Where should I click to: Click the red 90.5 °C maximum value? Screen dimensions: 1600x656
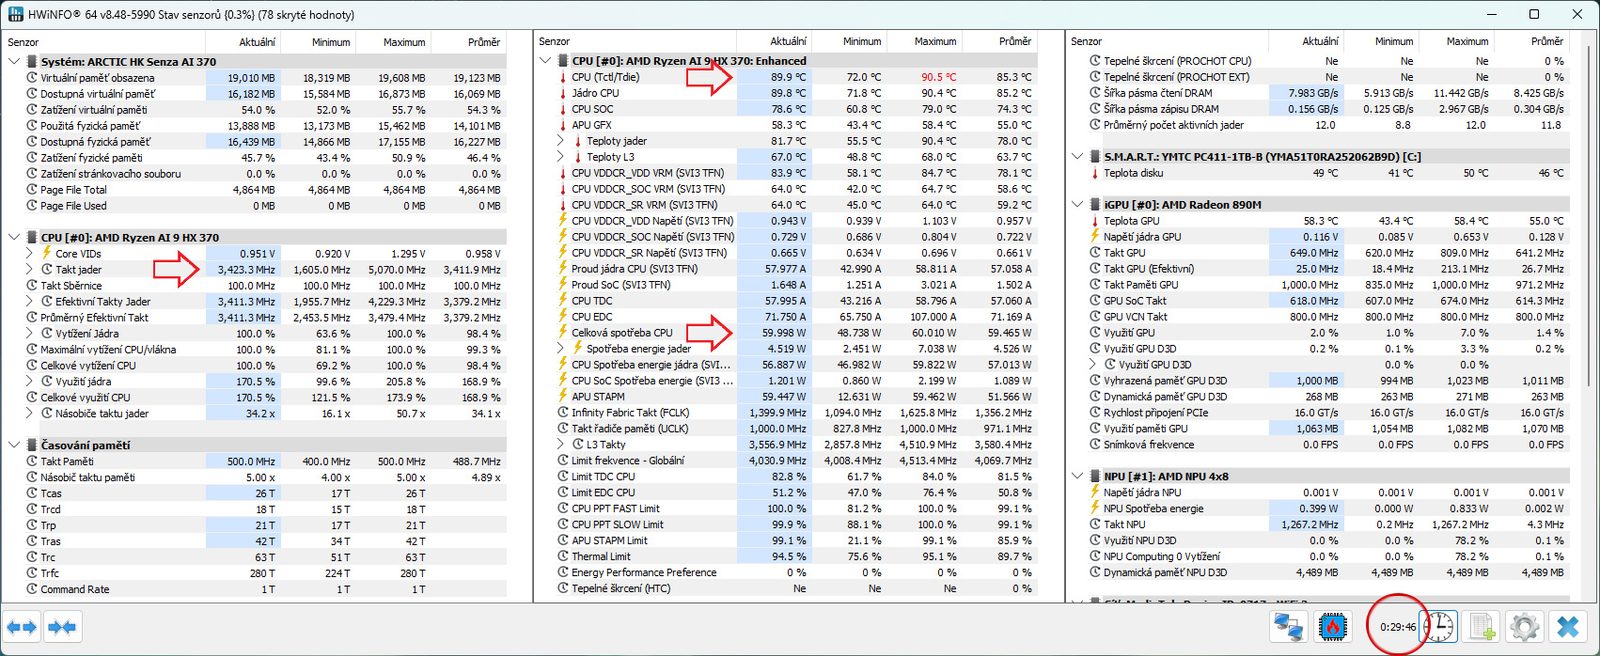tap(938, 77)
